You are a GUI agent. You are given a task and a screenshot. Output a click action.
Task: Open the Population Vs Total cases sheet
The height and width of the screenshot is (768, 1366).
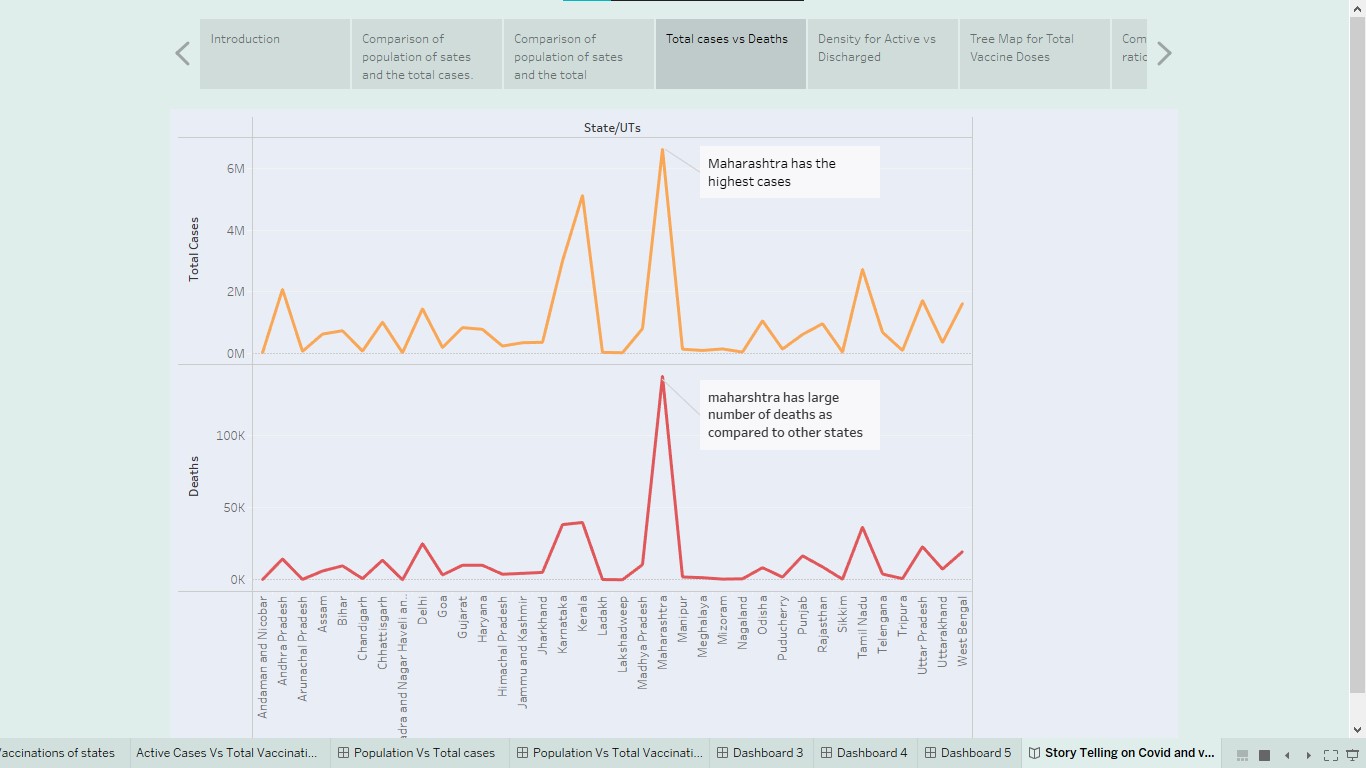click(418, 752)
